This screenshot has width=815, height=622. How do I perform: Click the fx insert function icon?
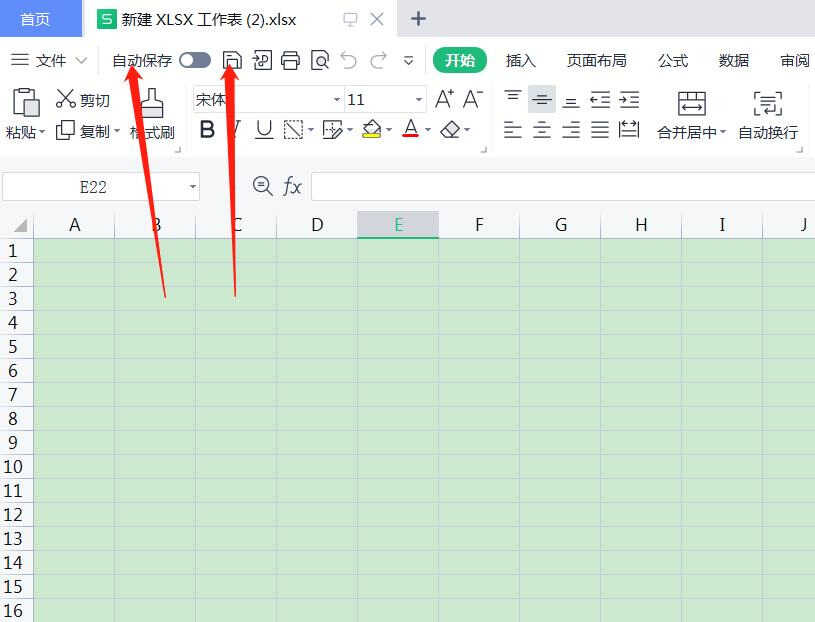pos(292,186)
